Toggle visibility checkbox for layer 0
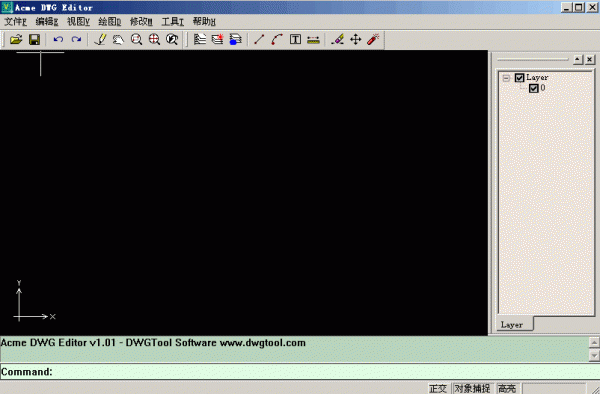The width and height of the screenshot is (600, 394). (x=533, y=88)
